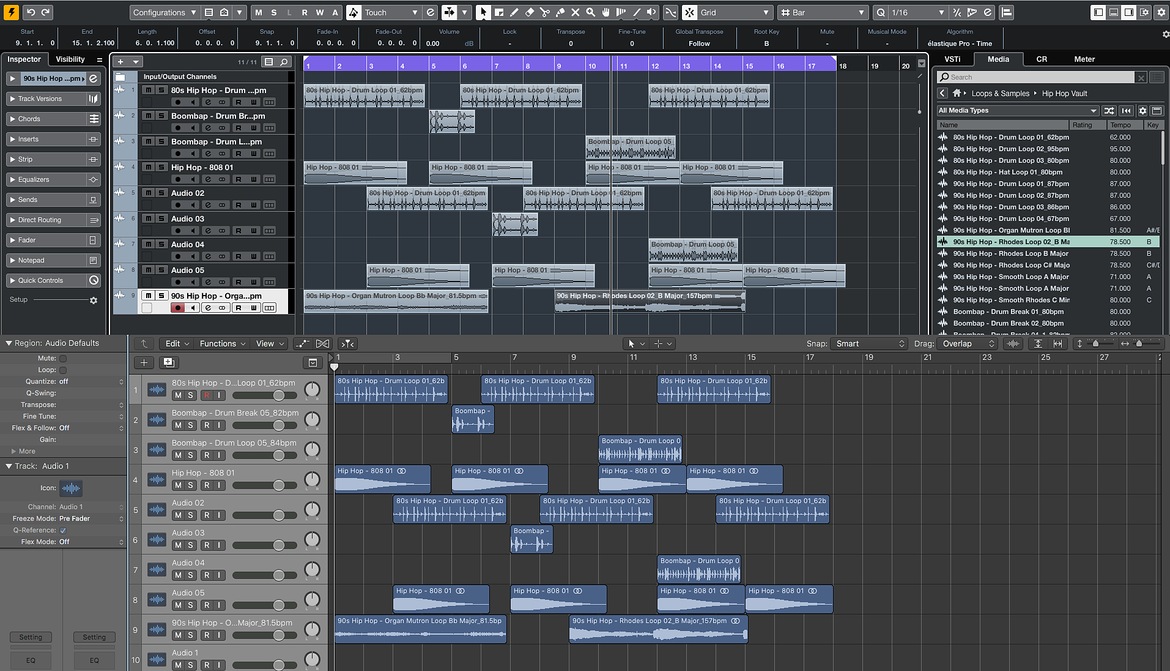Click the waveform icon of Logic track Audio 02

[x=157, y=510]
